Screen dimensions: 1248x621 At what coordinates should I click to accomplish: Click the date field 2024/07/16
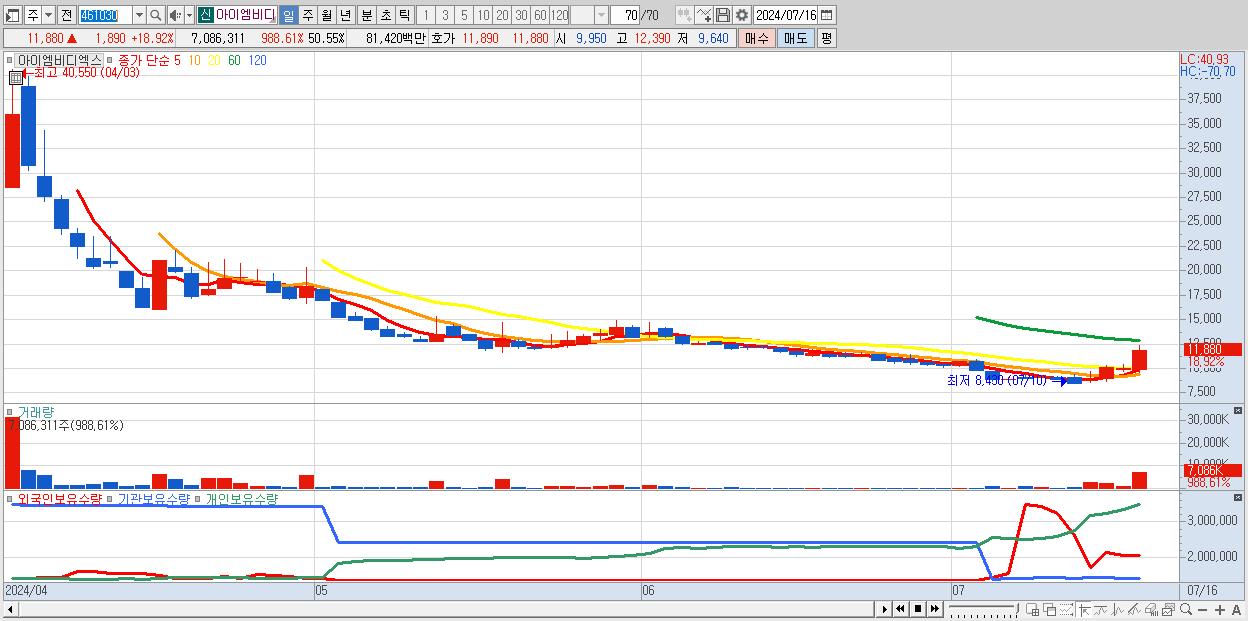pos(786,15)
